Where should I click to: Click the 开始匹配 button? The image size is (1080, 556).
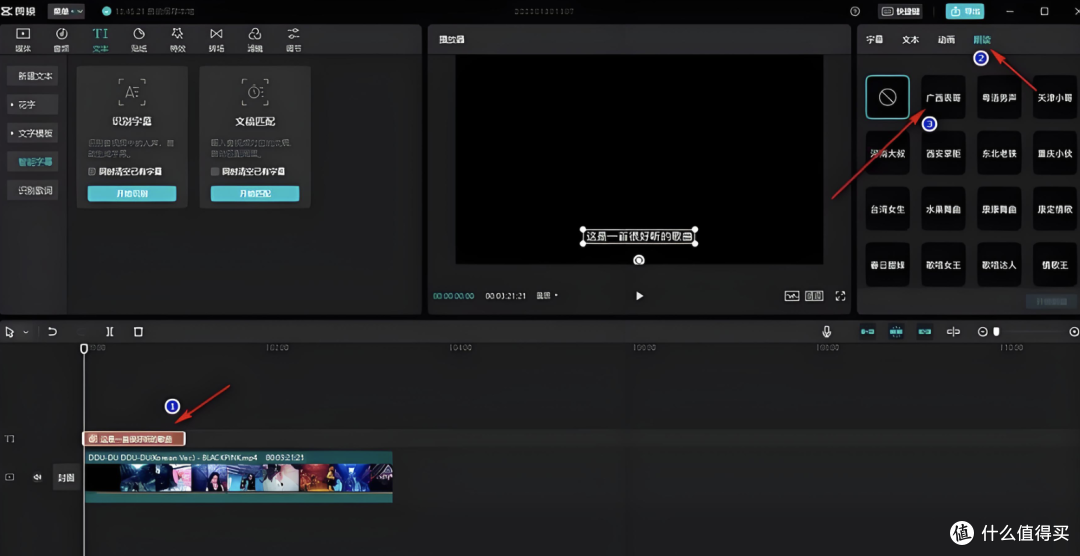click(255, 194)
